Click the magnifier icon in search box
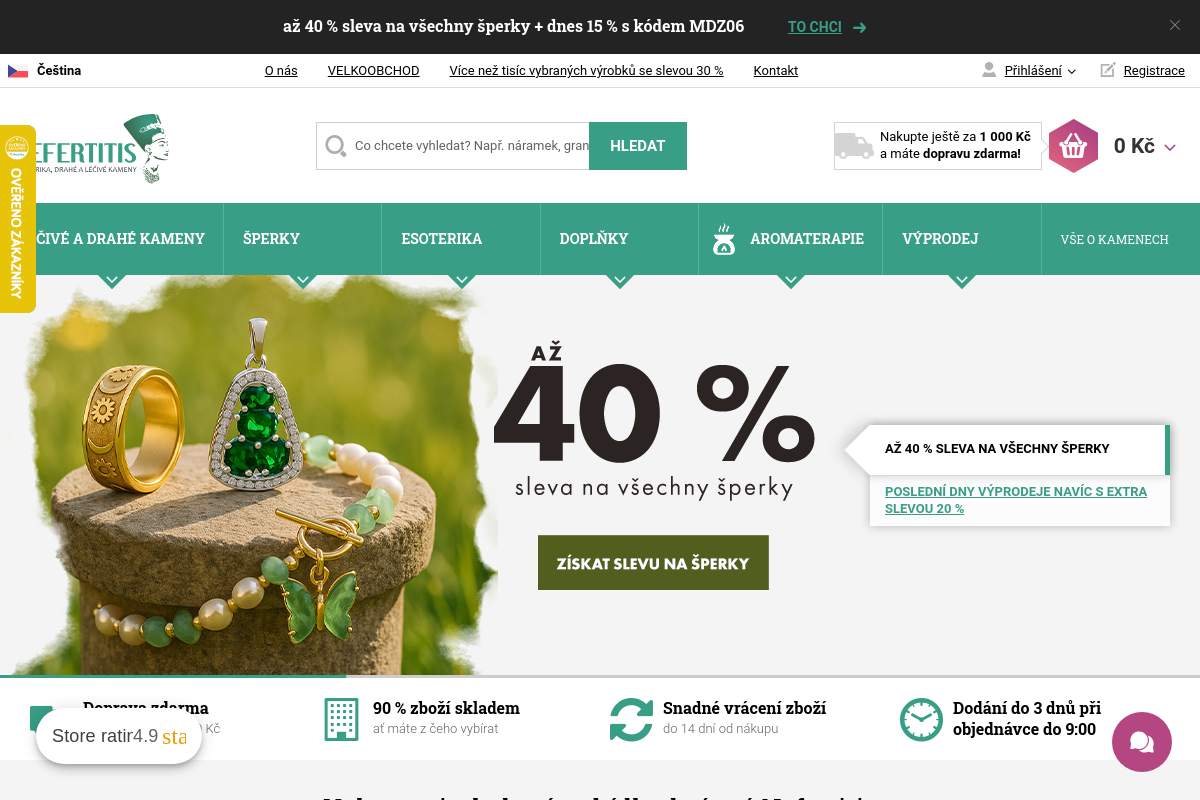Image resolution: width=1200 pixels, height=800 pixels. click(336, 146)
